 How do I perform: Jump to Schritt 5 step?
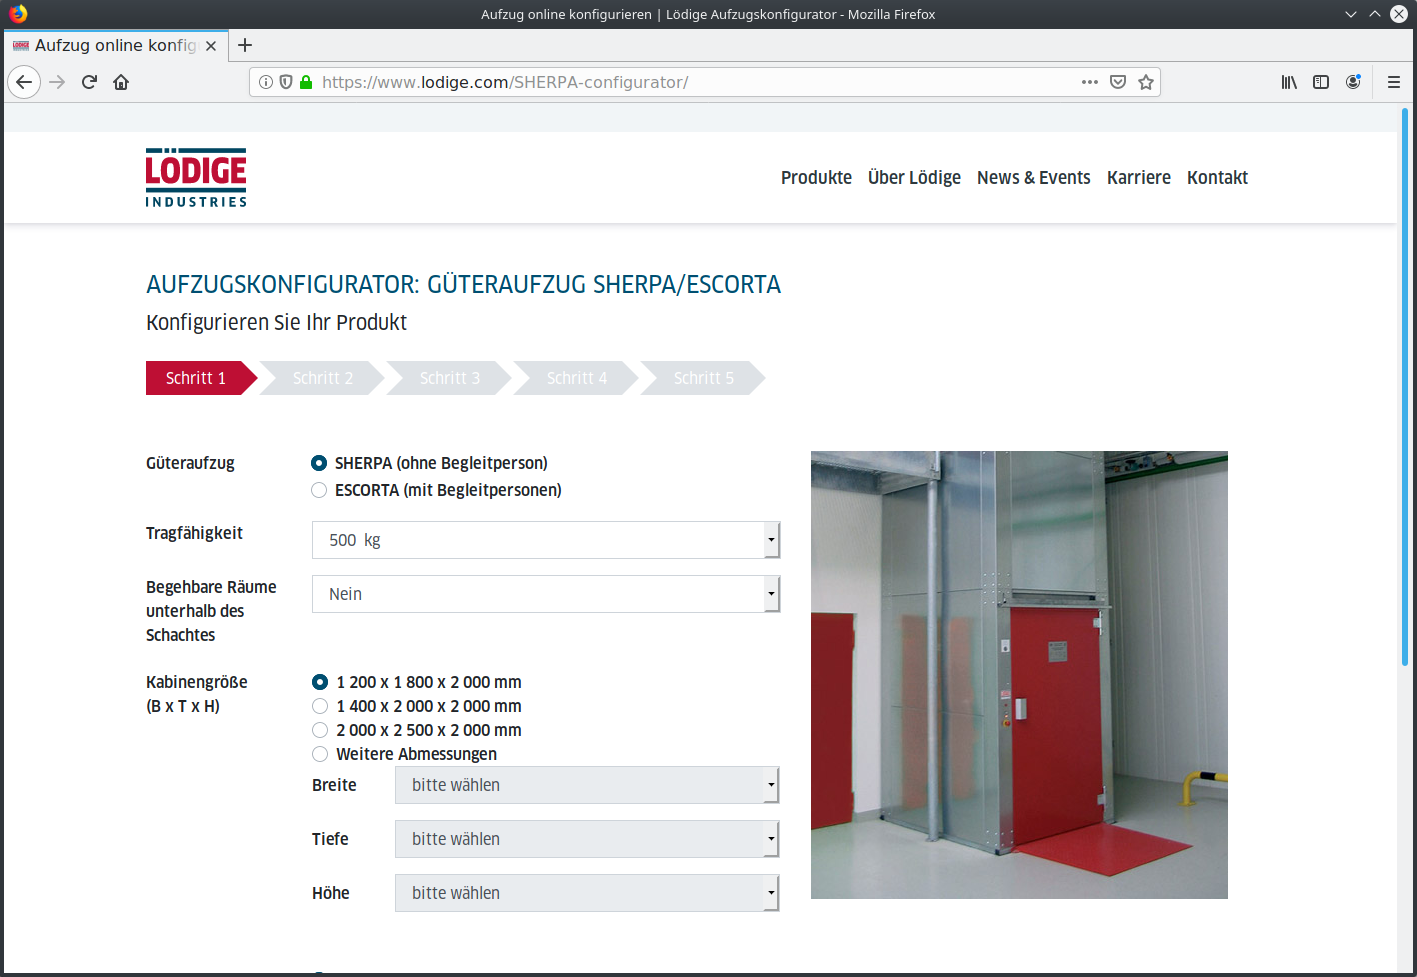click(x=704, y=378)
